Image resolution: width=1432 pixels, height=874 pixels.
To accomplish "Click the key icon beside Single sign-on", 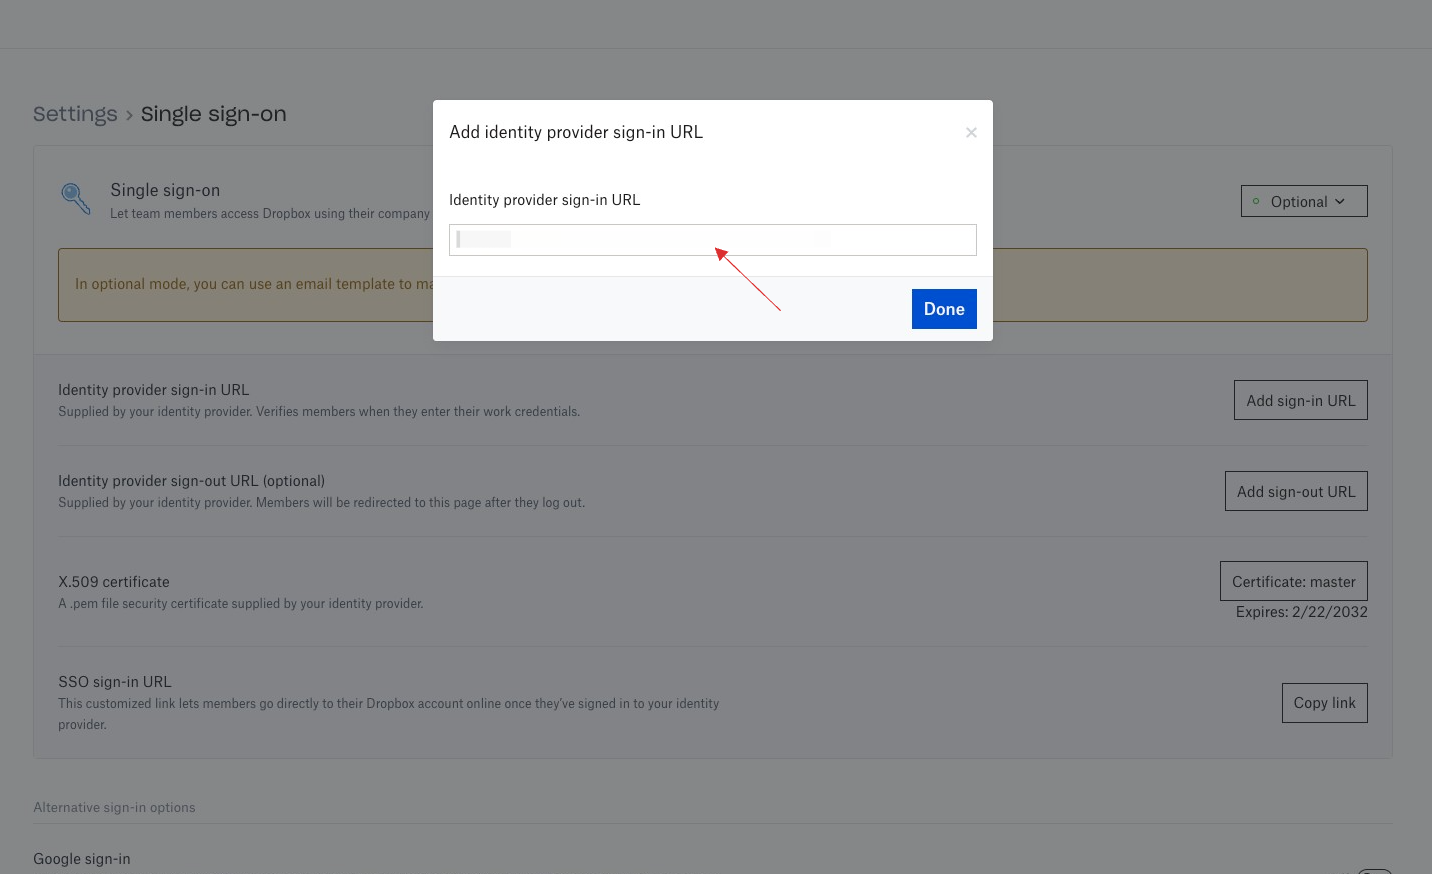I will (x=76, y=198).
